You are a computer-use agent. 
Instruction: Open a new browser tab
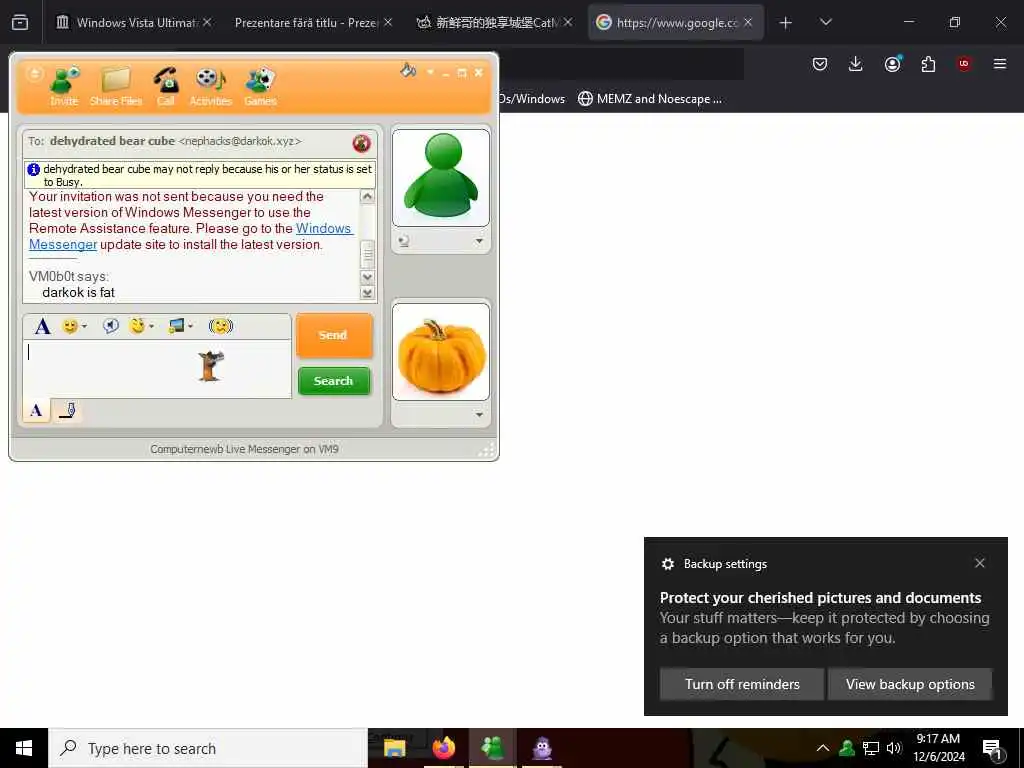click(x=786, y=23)
